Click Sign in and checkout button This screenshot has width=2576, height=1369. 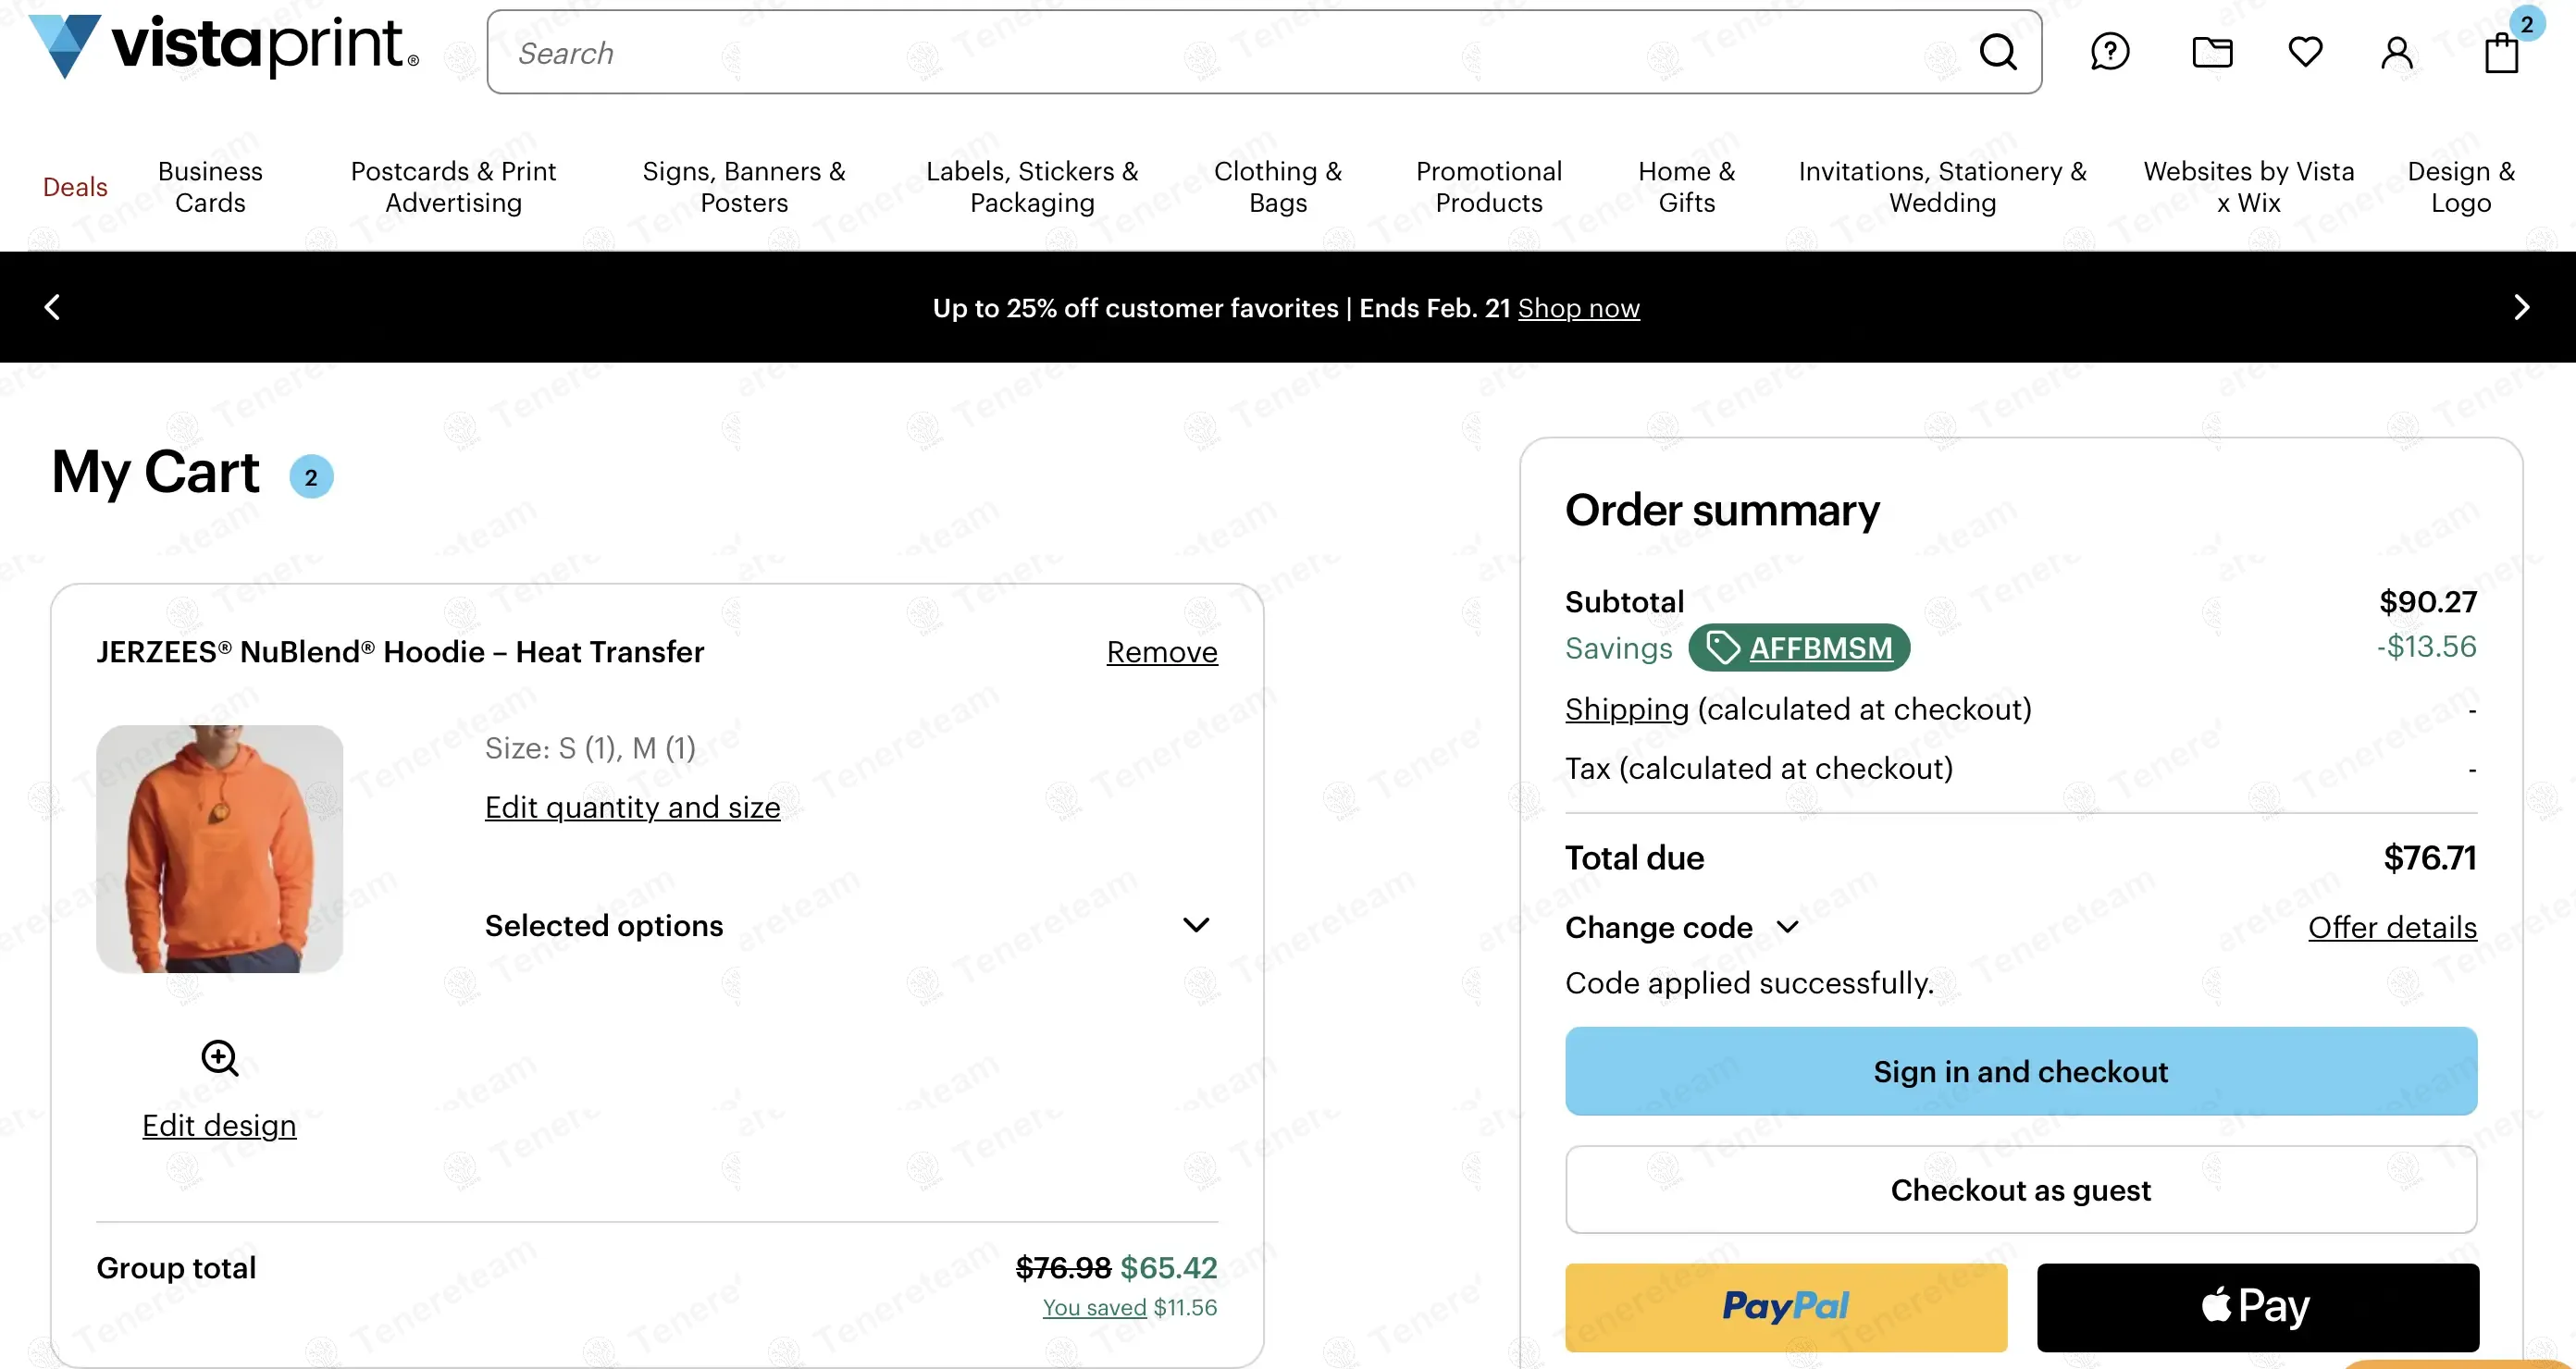pos(2020,1071)
